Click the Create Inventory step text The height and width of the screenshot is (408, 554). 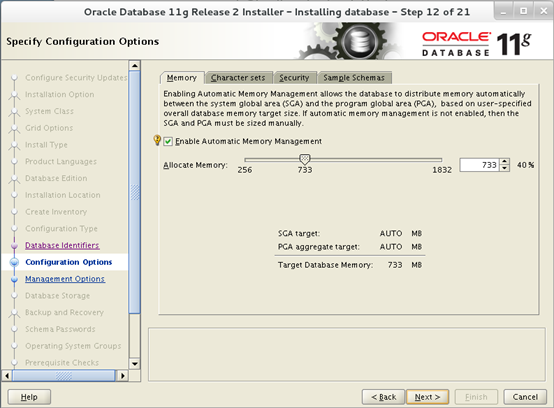pyautogui.click(x=56, y=212)
